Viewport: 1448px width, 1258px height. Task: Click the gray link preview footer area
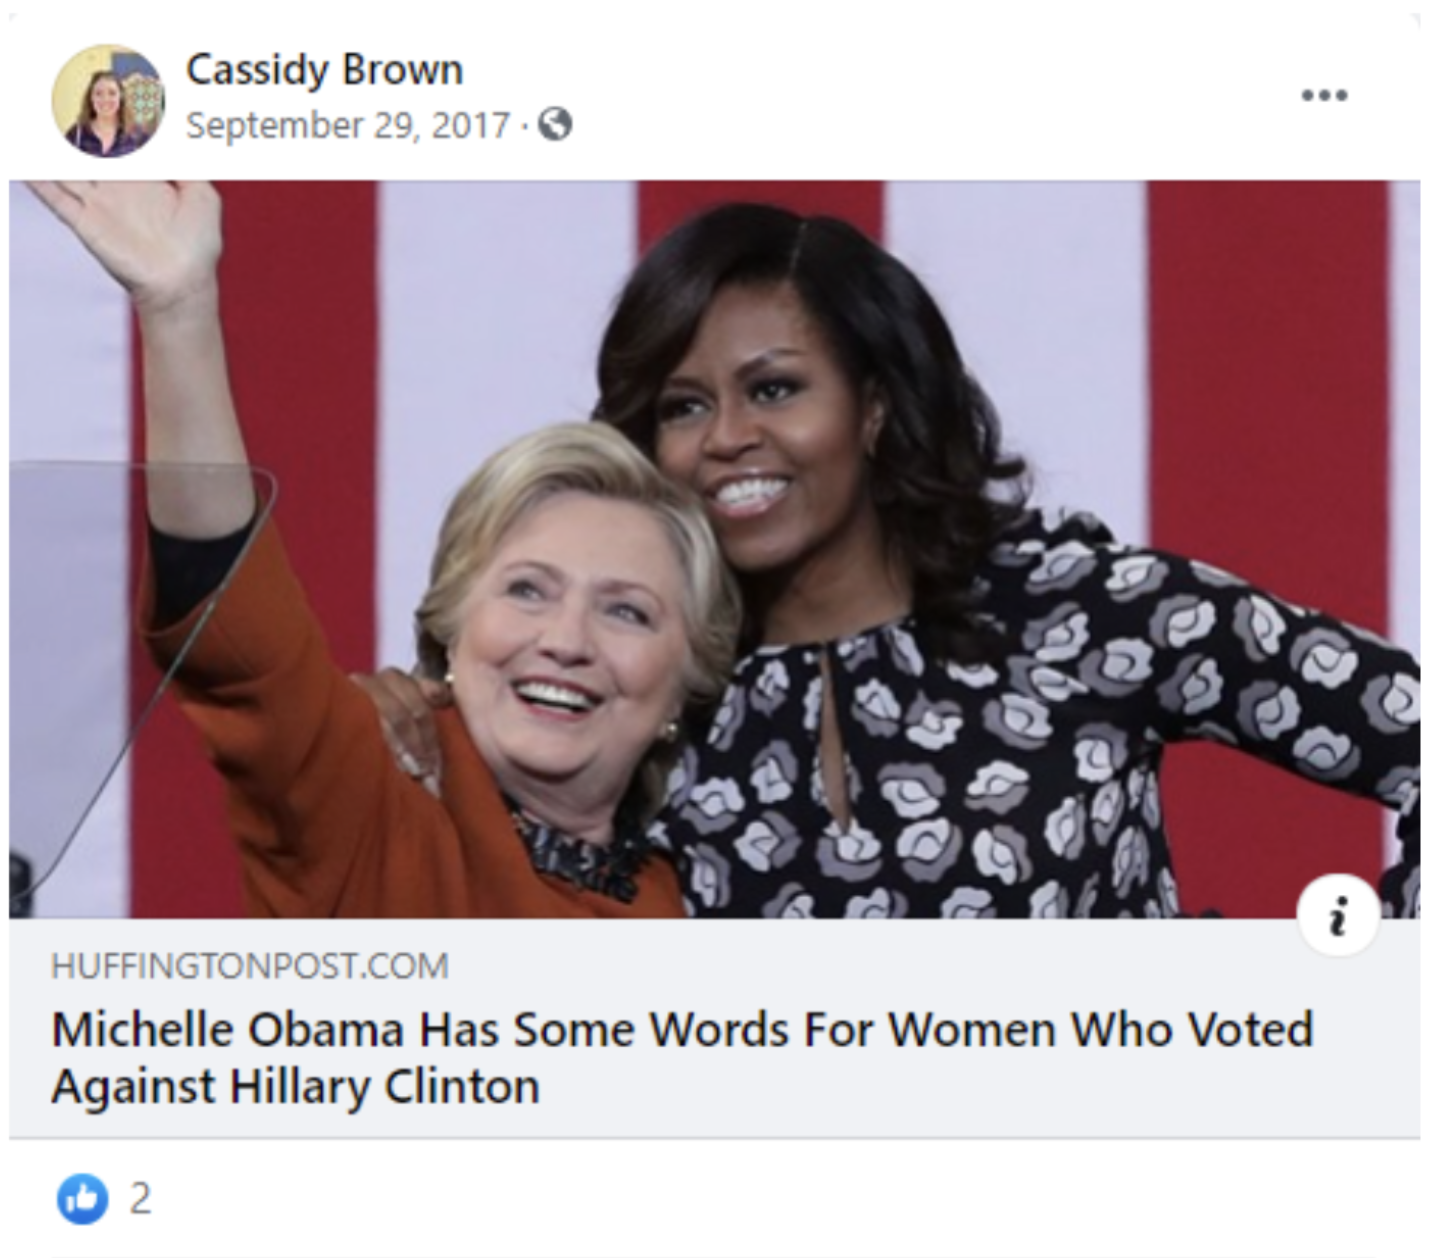coord(714,1027)
